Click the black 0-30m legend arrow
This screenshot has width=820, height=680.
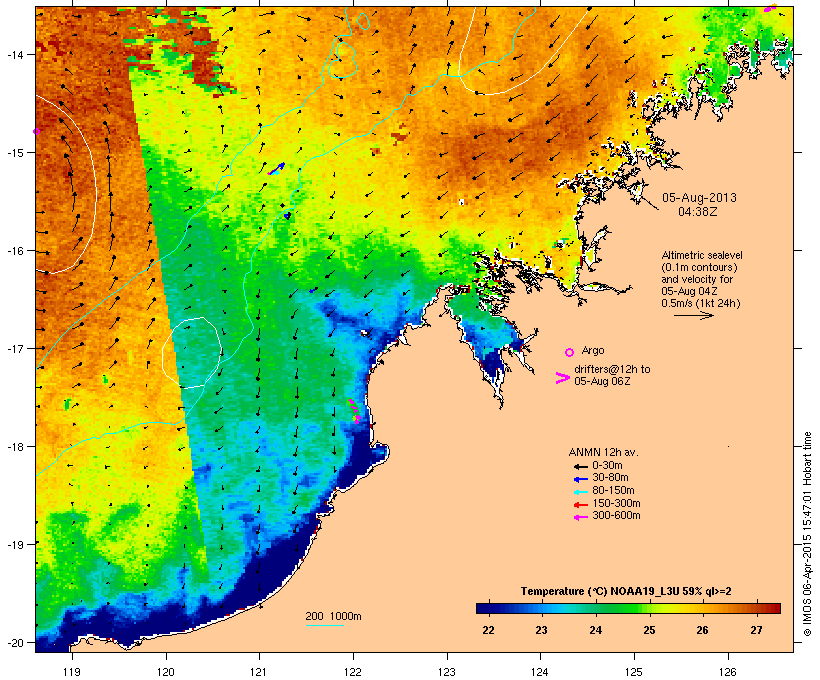tap(580, 466)
